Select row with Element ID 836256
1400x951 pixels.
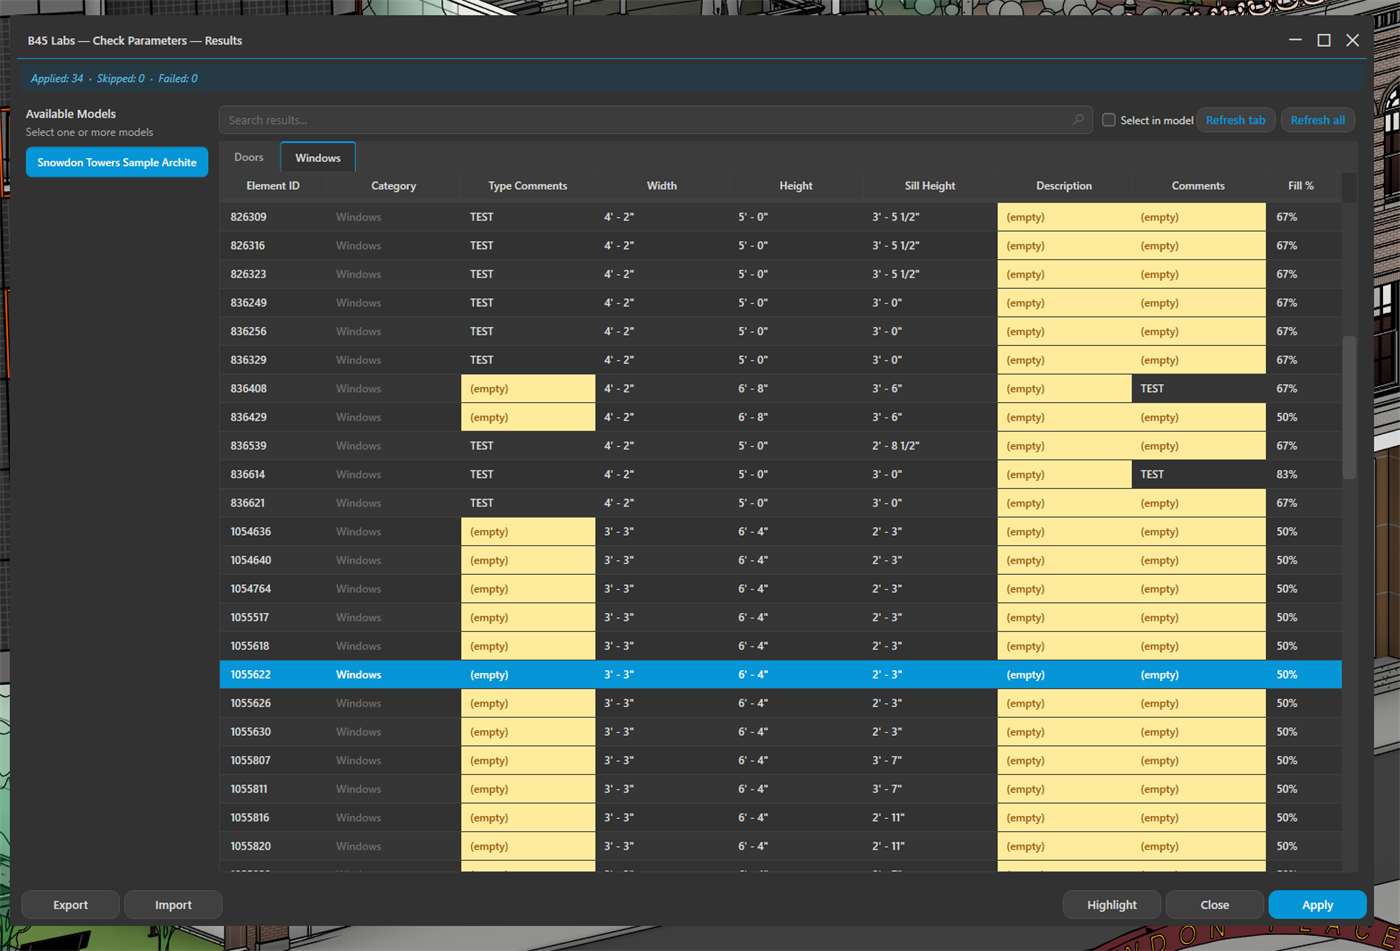[x=781, y=331]
